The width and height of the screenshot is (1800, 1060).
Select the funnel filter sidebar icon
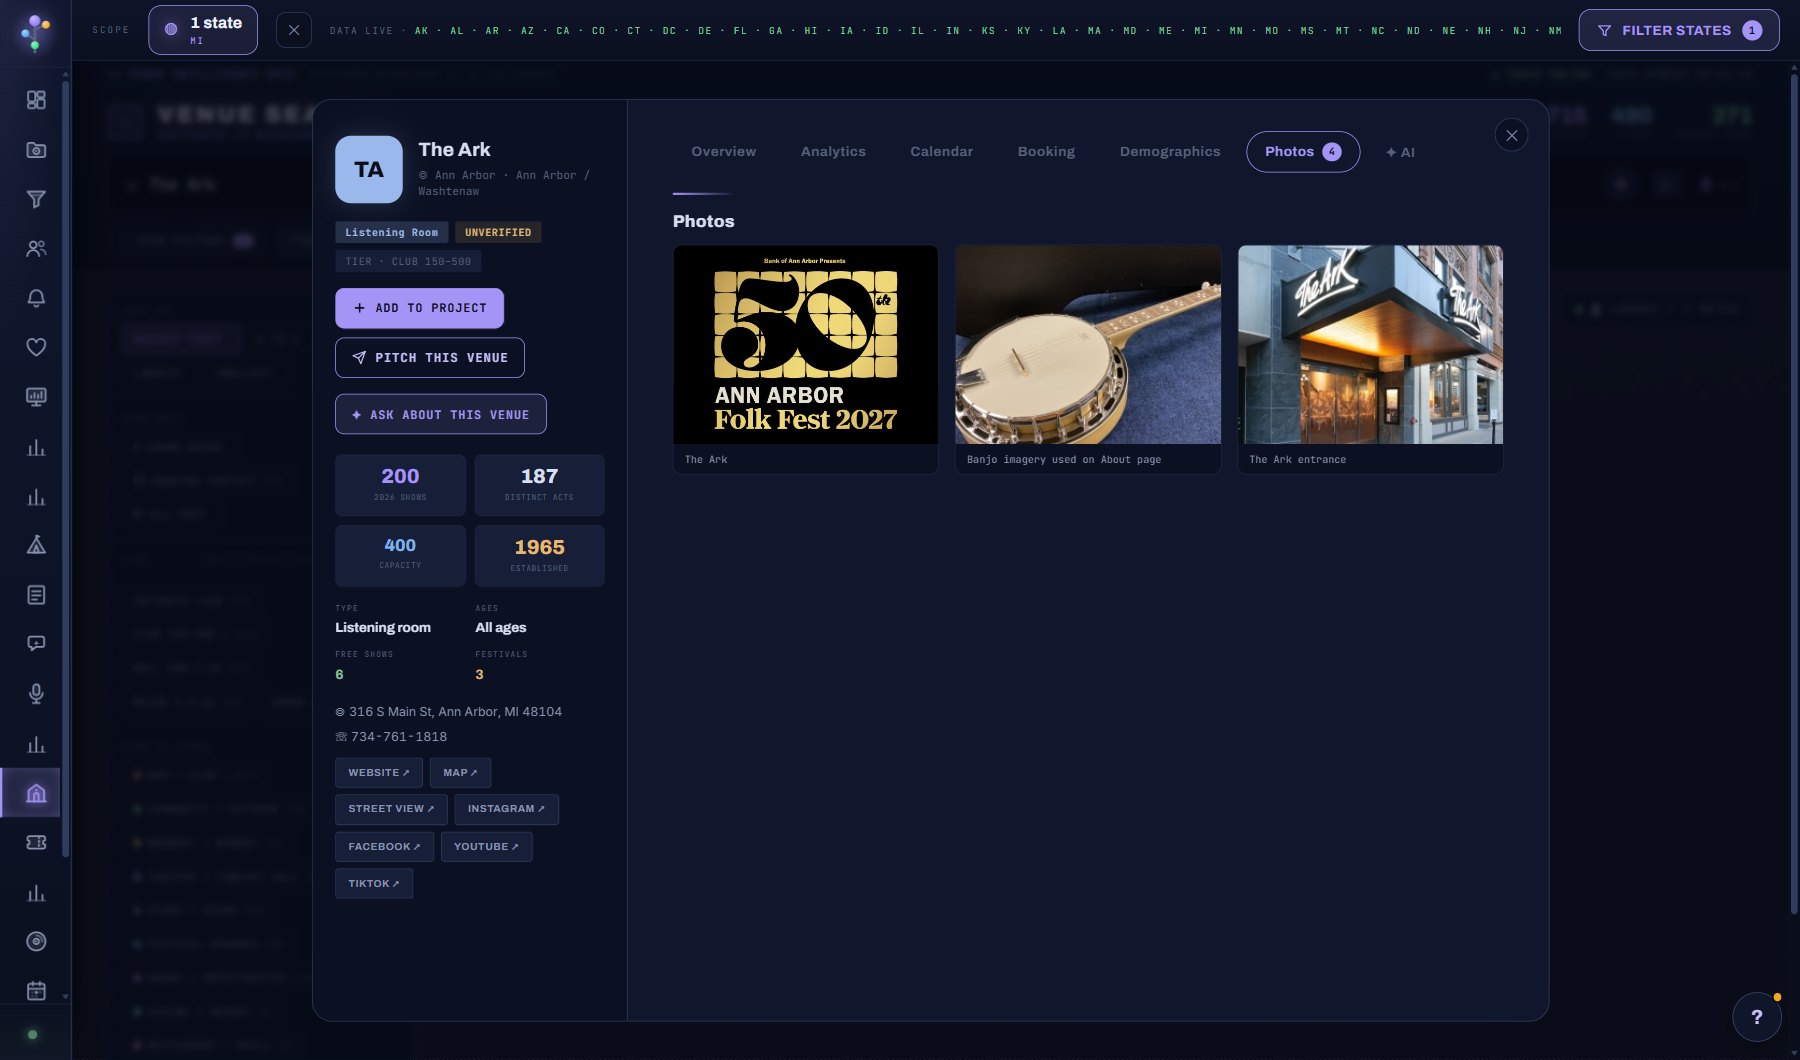pyautogui.click(x=36, y=199)
